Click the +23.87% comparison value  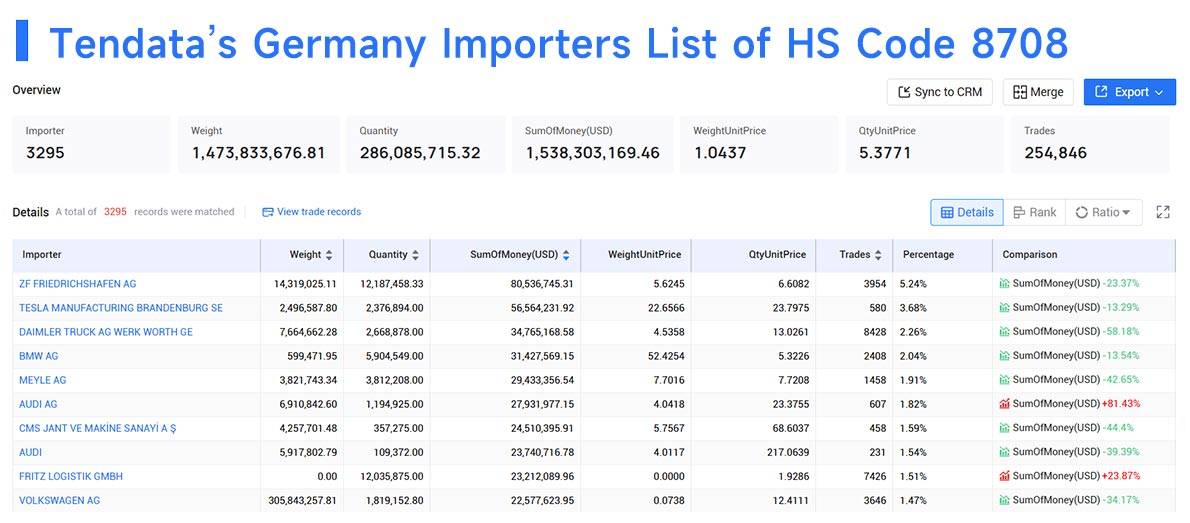click(1121, 477)
